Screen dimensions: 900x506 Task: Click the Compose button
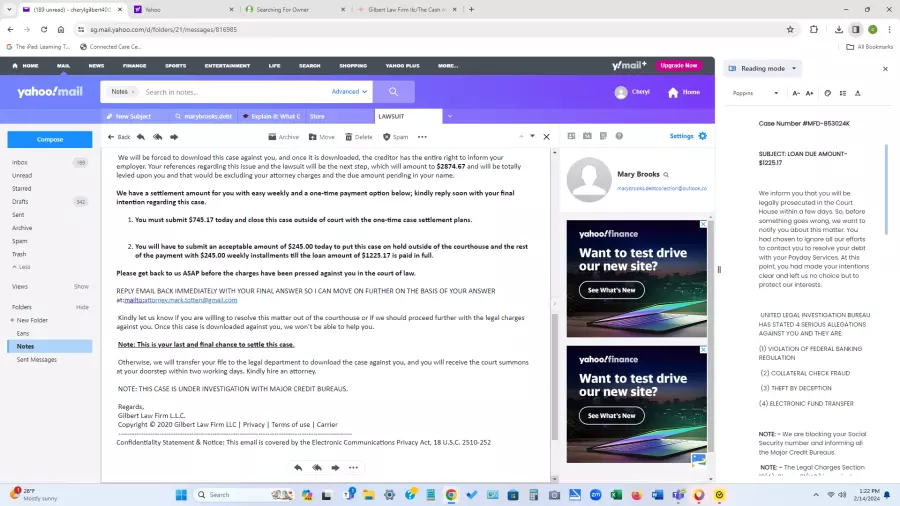pos(50,139)
